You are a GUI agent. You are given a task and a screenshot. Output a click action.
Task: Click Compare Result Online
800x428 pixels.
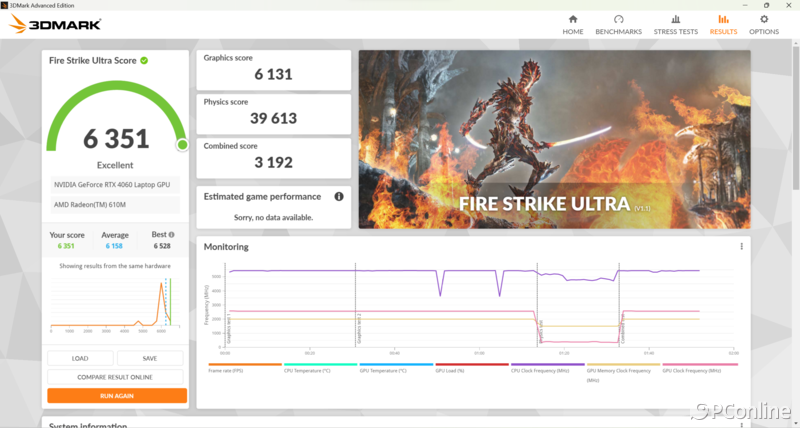click(116, 377)
